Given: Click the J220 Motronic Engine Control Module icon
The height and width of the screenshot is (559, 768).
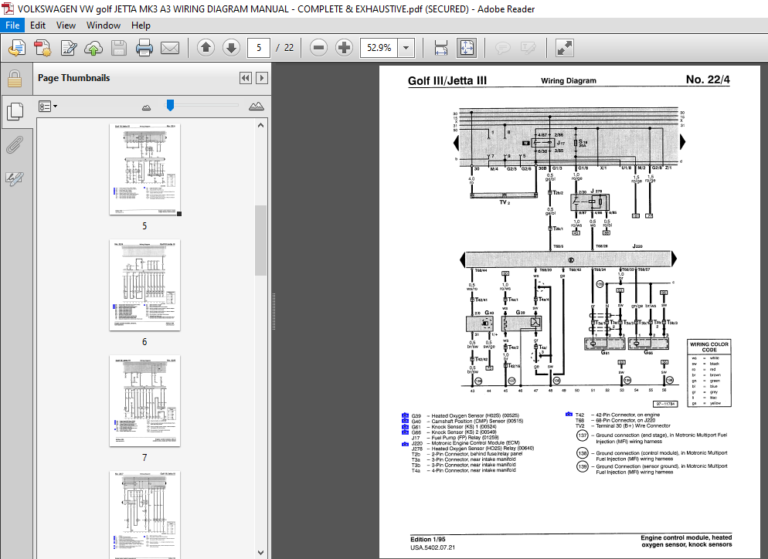Looking at the screenshot, I should click(405, 443).
